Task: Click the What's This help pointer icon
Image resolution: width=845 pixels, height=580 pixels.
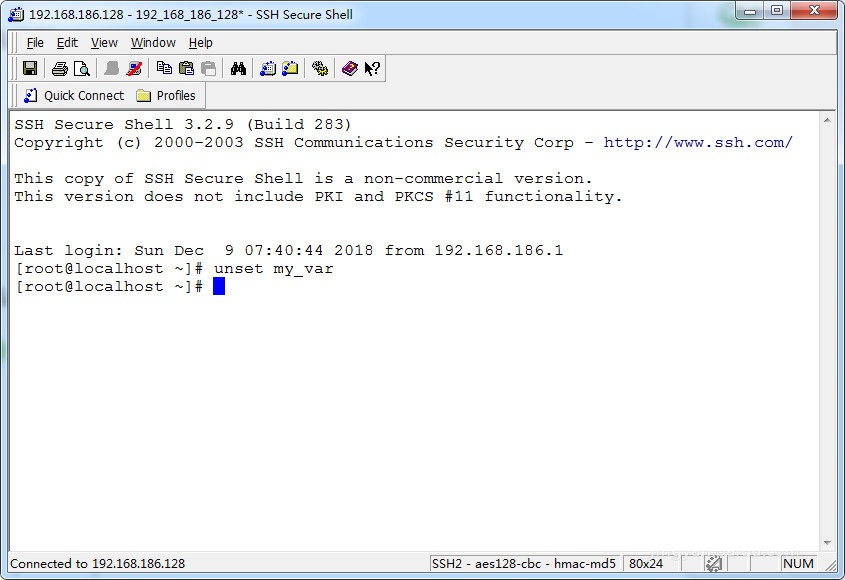Action: 372,69
